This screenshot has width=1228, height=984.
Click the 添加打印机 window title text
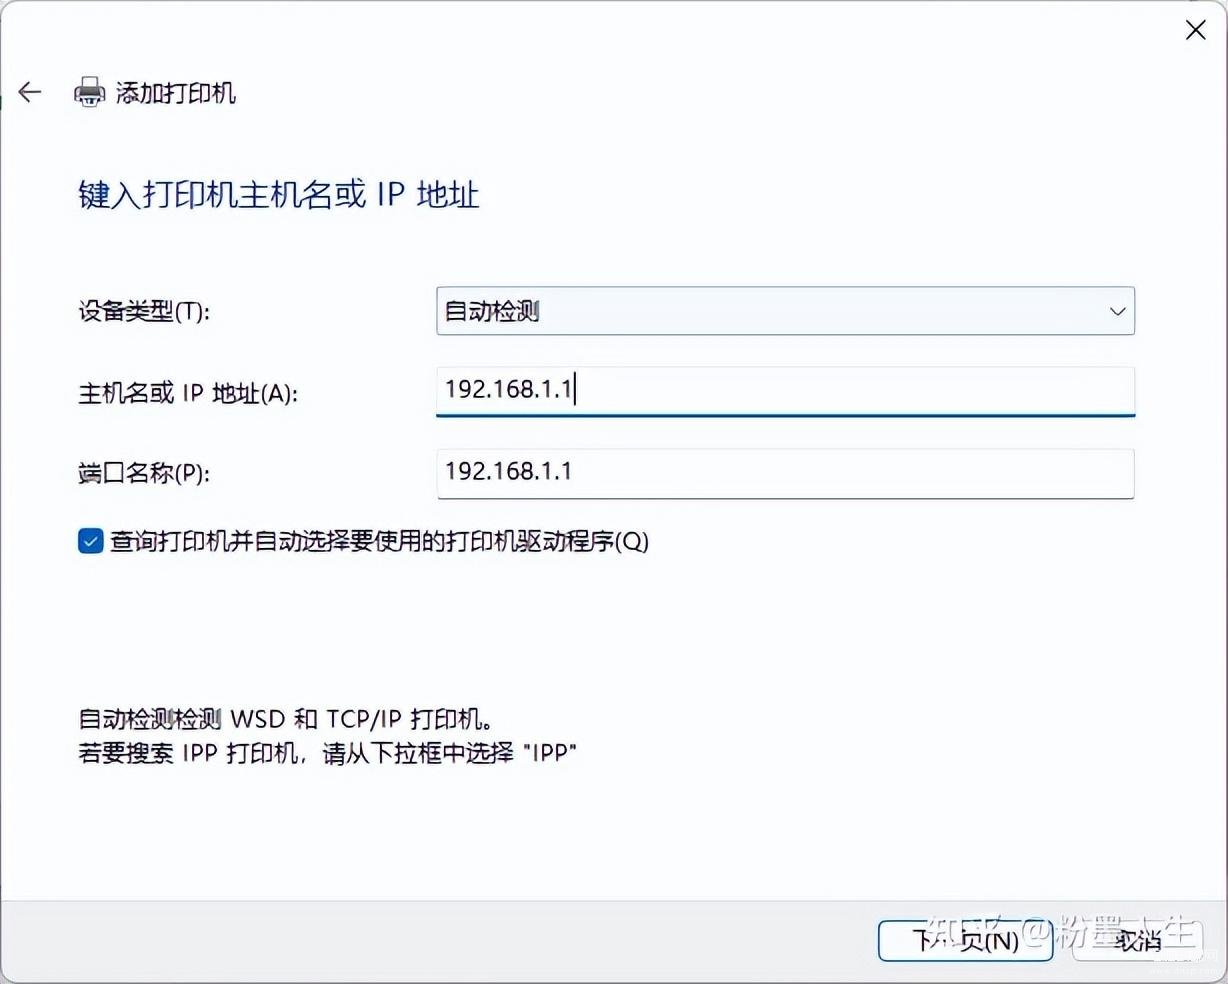click(176, 93)
